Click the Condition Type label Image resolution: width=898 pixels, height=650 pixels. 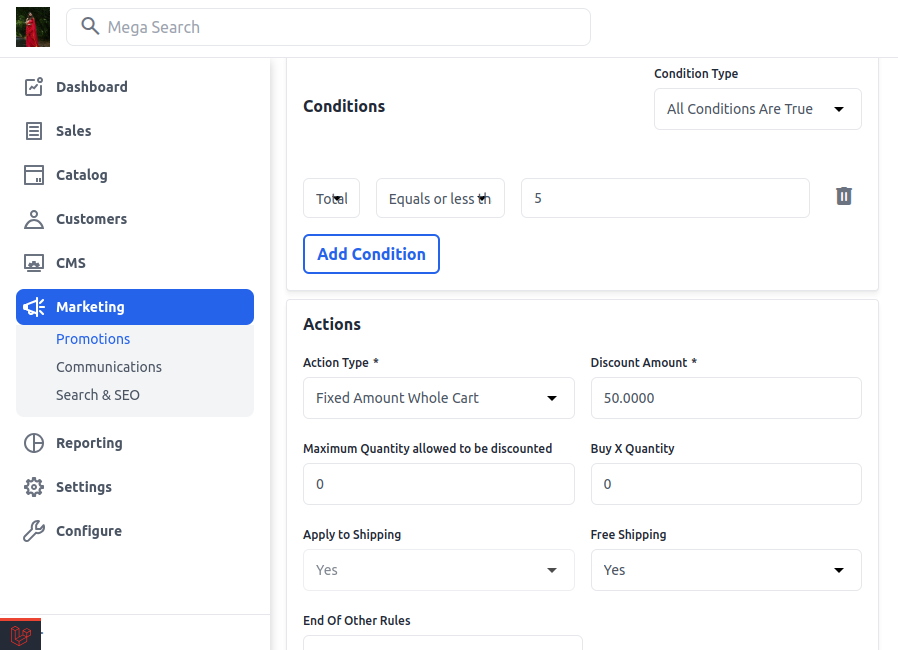click(696, 74)
